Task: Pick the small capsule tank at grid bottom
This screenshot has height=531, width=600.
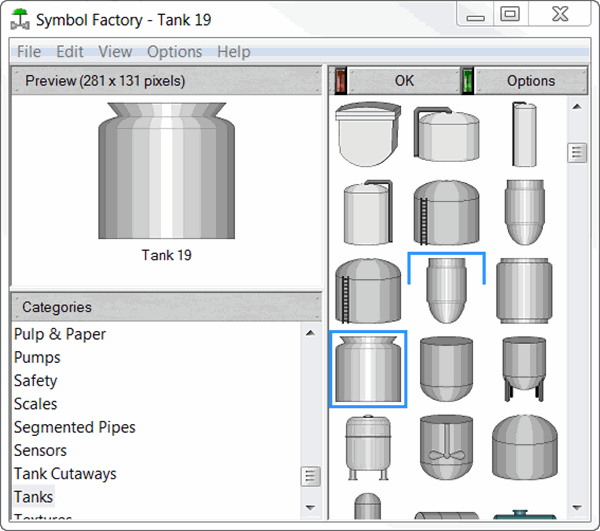Action: 367,506
